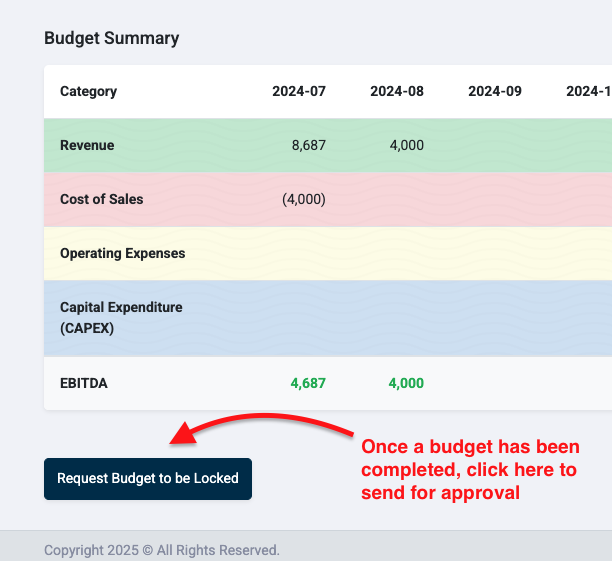
Task: Click empty Operating Expenses cell for 2024-07
Action: click(299, 253)
